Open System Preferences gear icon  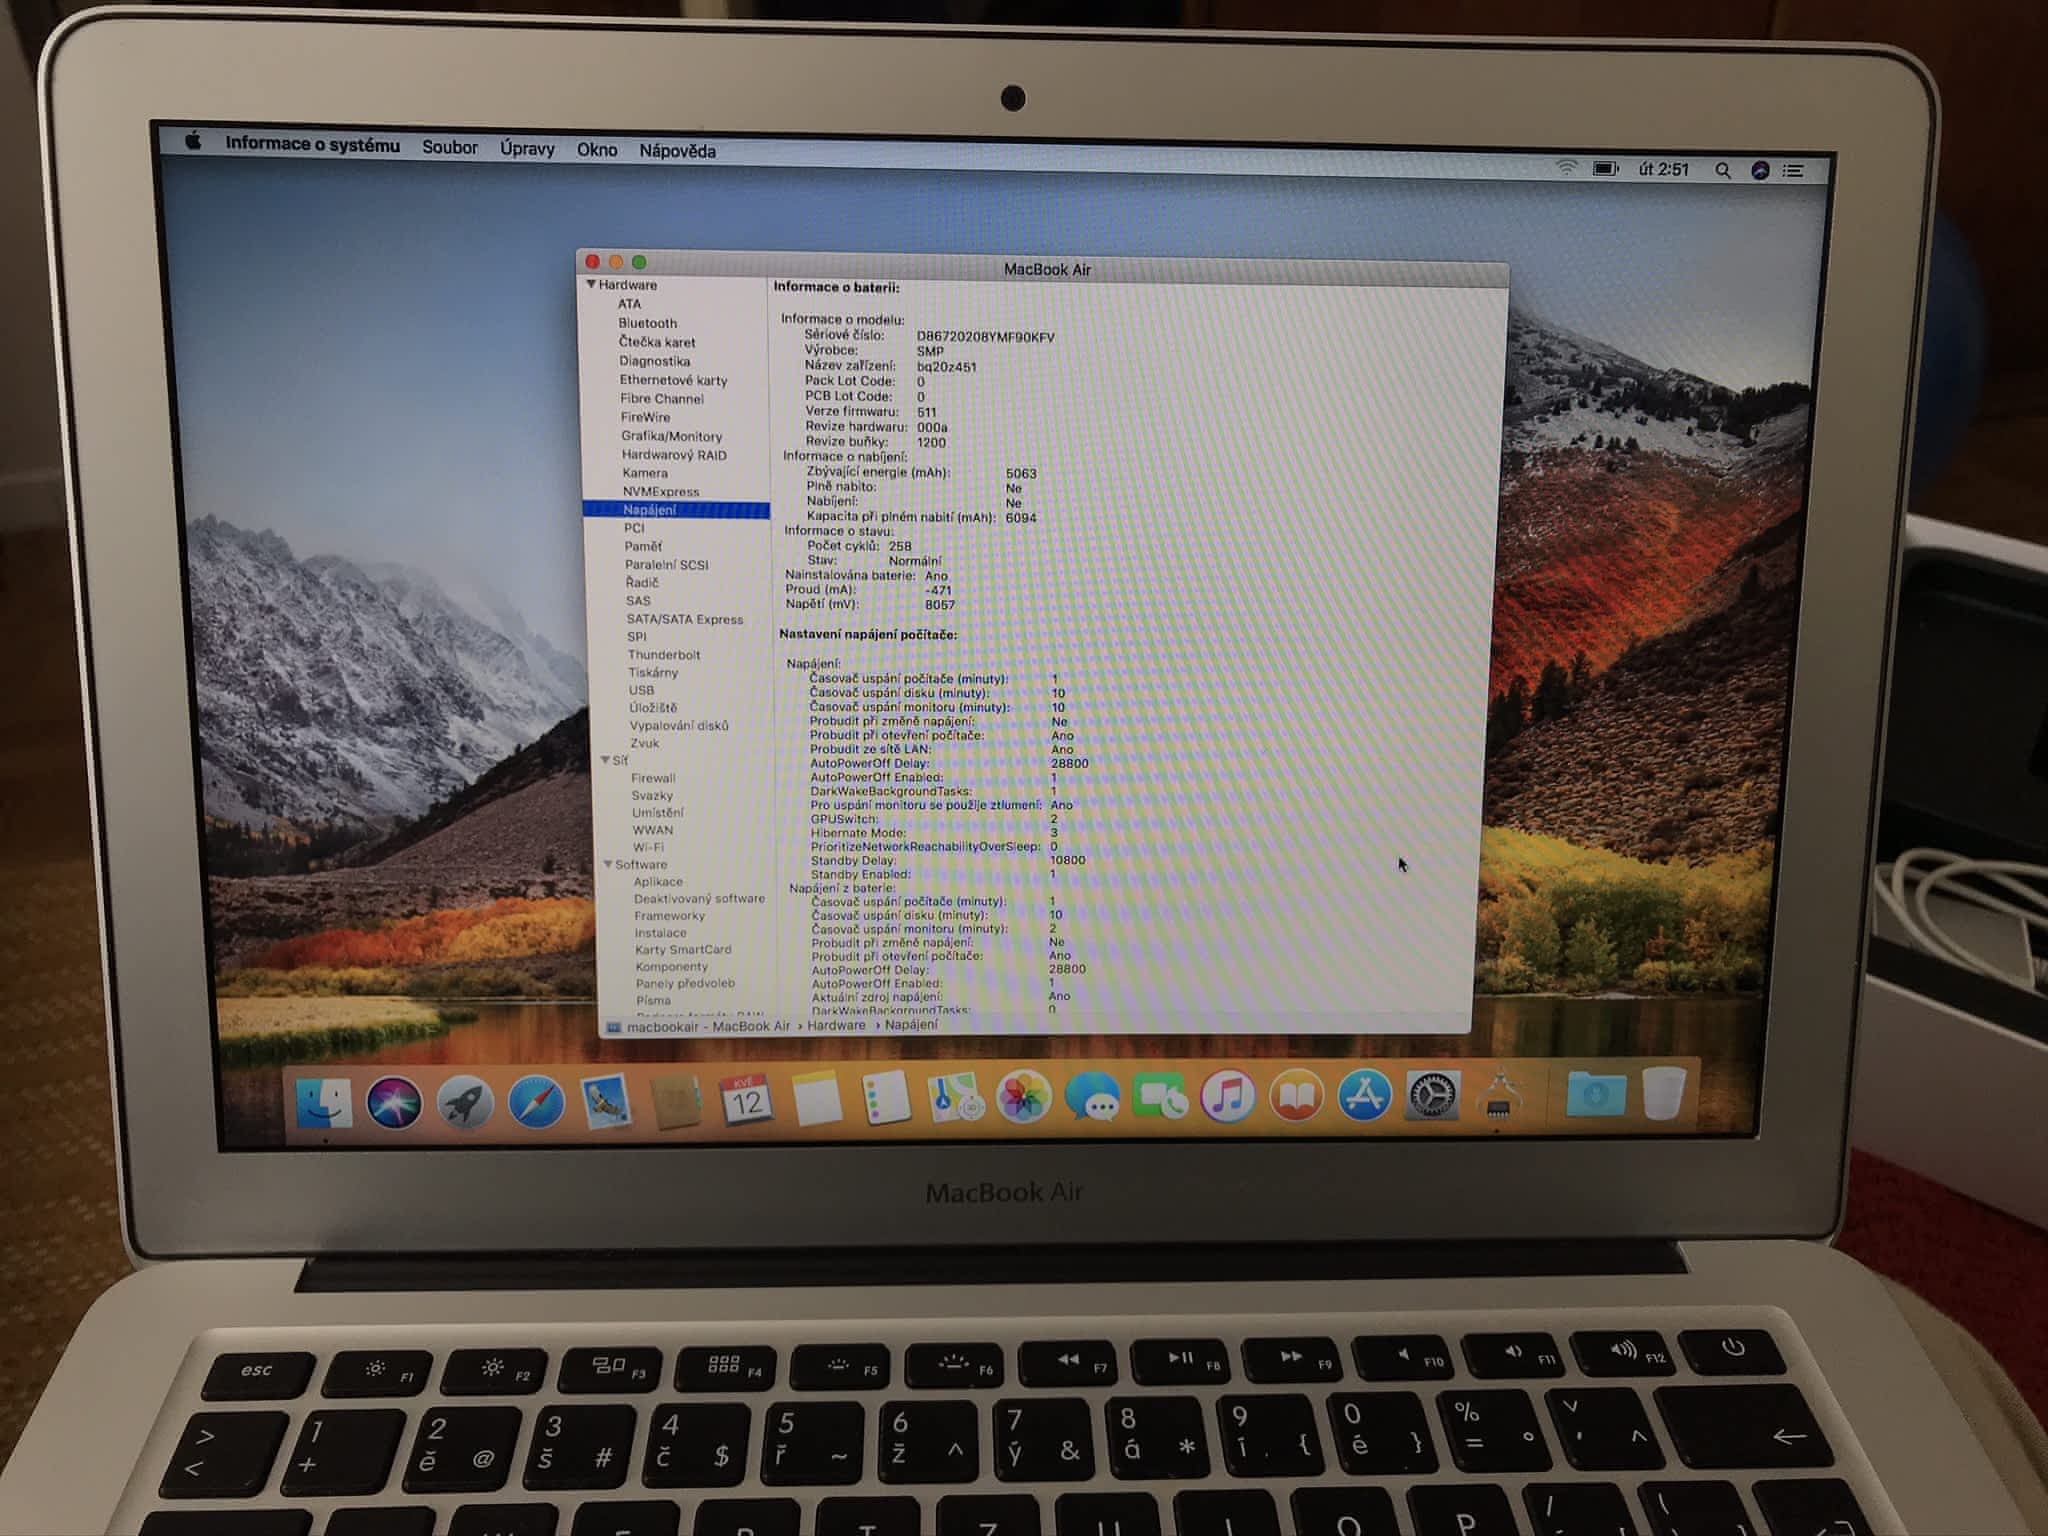(x=1433, y=1096)
